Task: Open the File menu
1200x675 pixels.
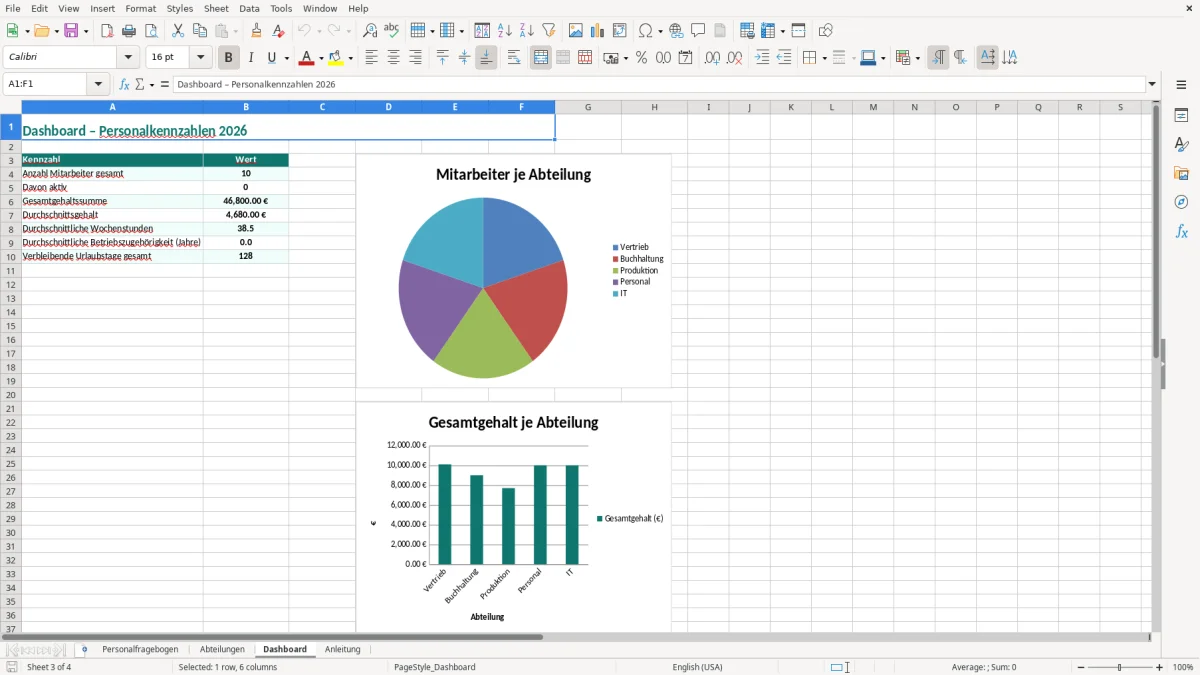Action: click(13, 8)
